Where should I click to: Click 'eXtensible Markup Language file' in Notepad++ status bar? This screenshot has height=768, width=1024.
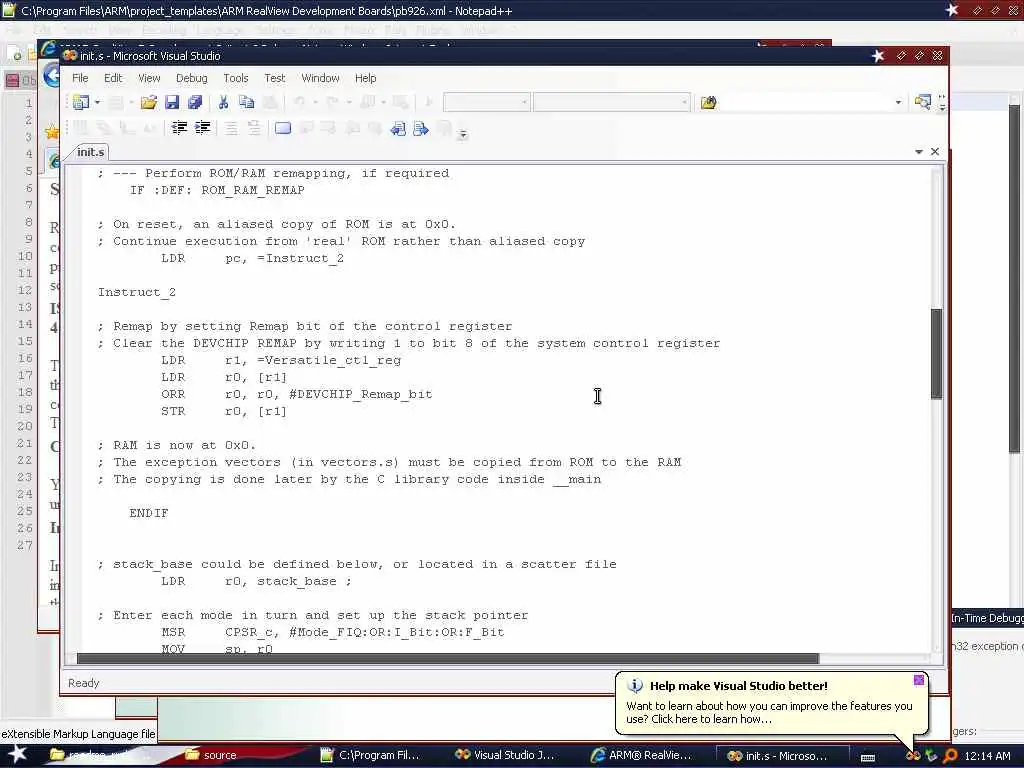(x=78, y=733)
